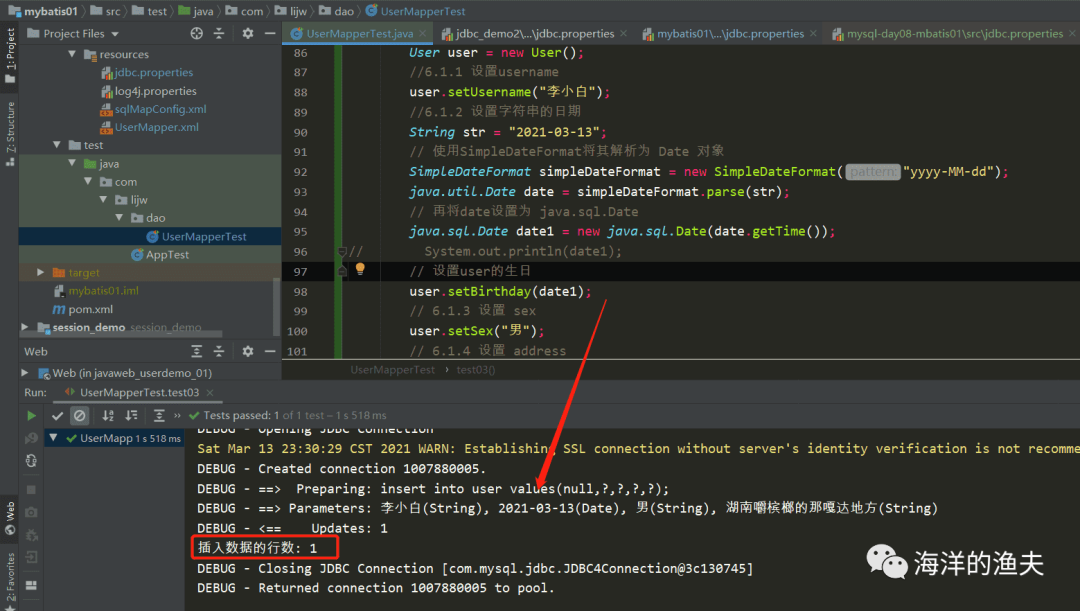1080x611 pixels.
Task: Open the Web tool window stripe
Action: [x=10, y=518]
